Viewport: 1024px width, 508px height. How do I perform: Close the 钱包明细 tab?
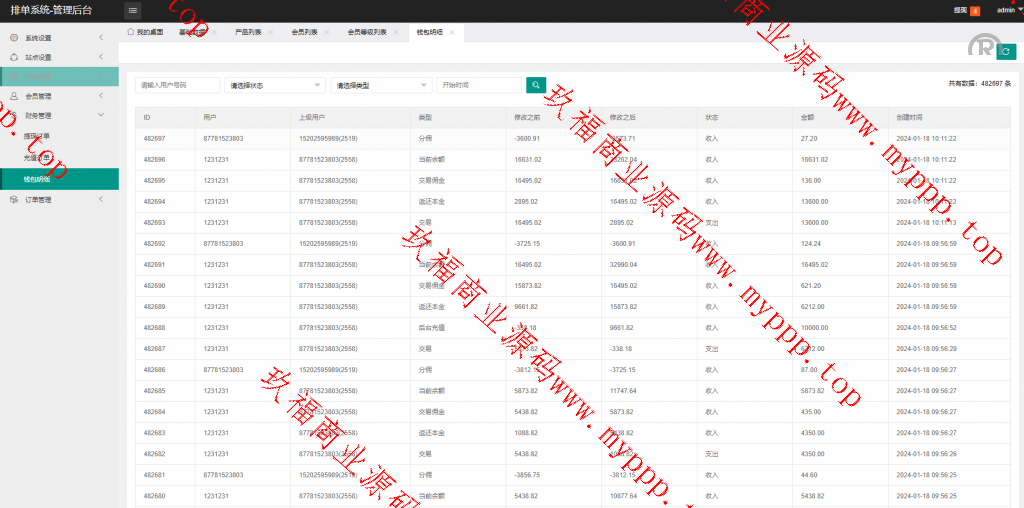tap(452, 32)
